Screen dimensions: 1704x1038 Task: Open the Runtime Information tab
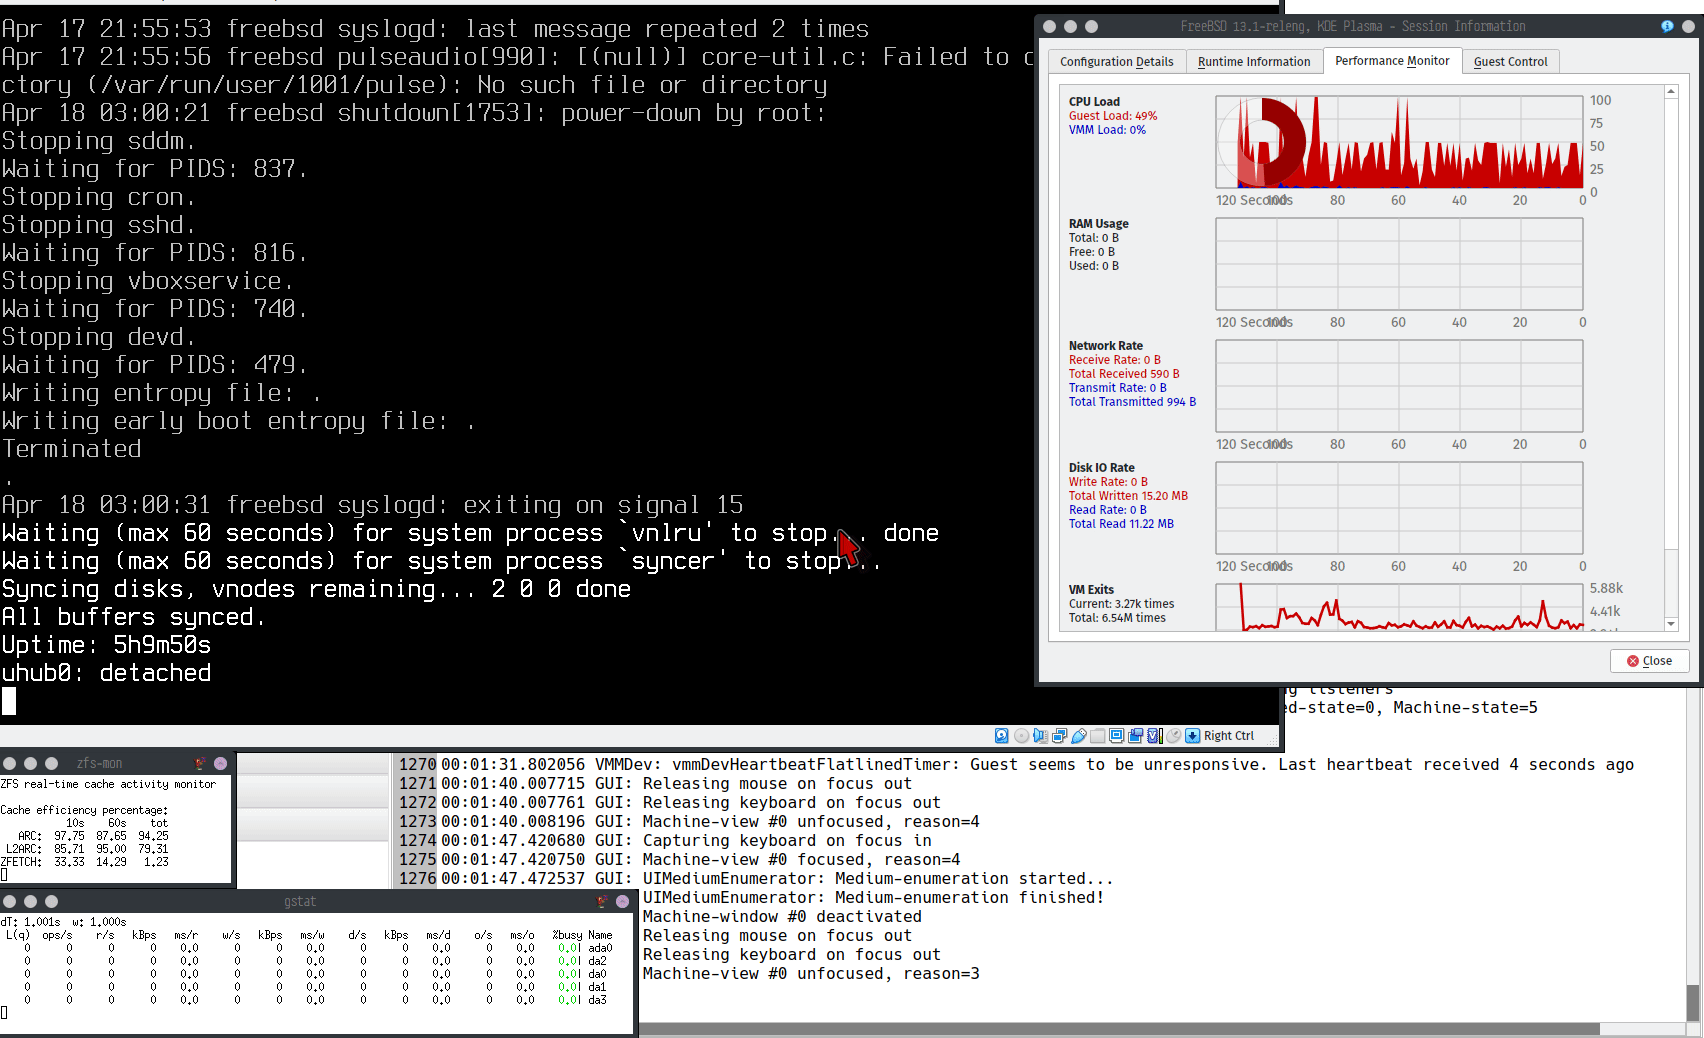pos(1253,62)
